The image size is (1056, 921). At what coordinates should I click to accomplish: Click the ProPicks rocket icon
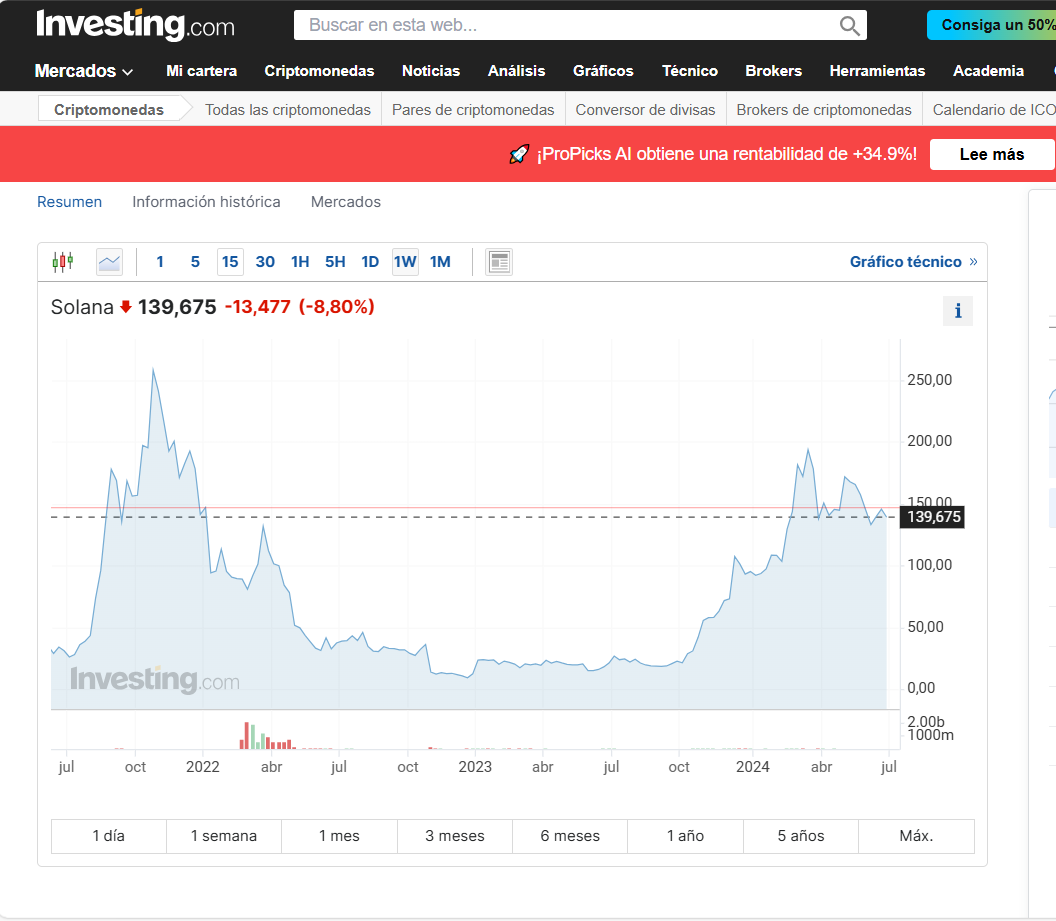pyautogui.click(x=519, y=154)
